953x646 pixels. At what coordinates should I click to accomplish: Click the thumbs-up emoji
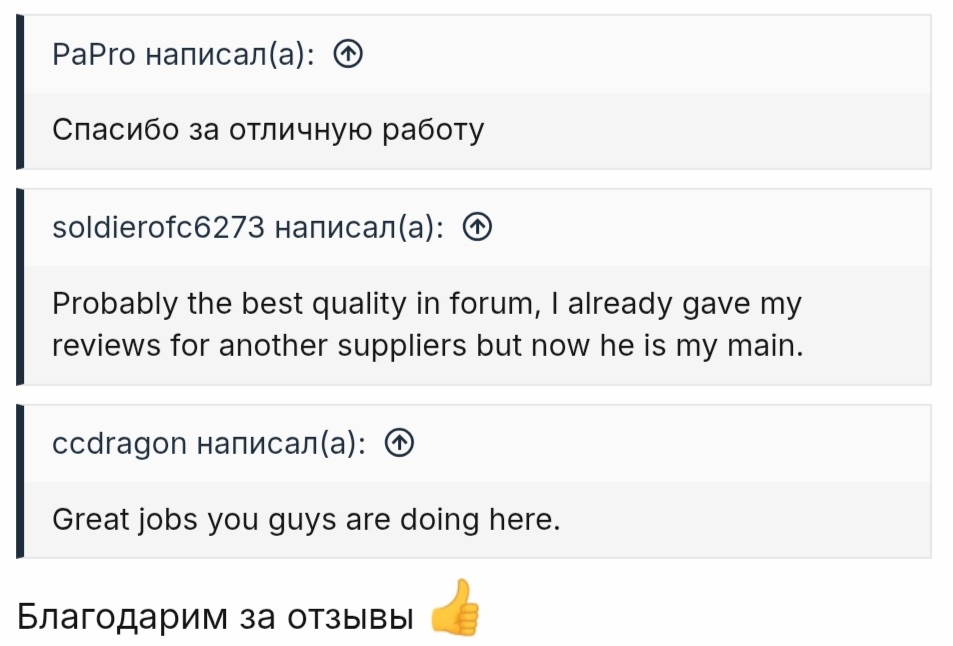click(x=454, y=608)
